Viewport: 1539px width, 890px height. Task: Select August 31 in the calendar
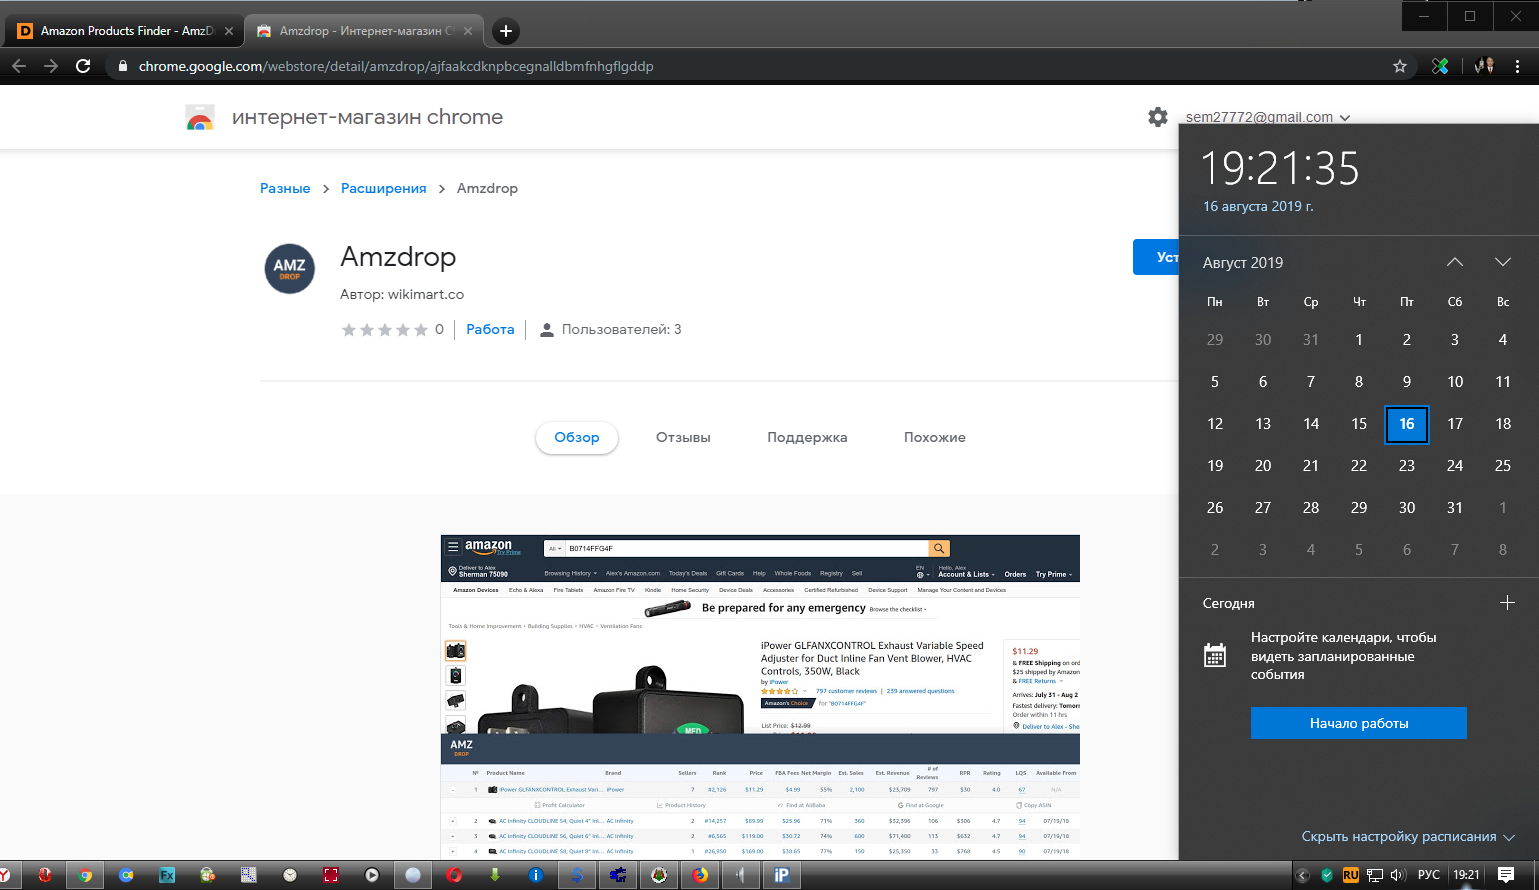click(1455, 508)
